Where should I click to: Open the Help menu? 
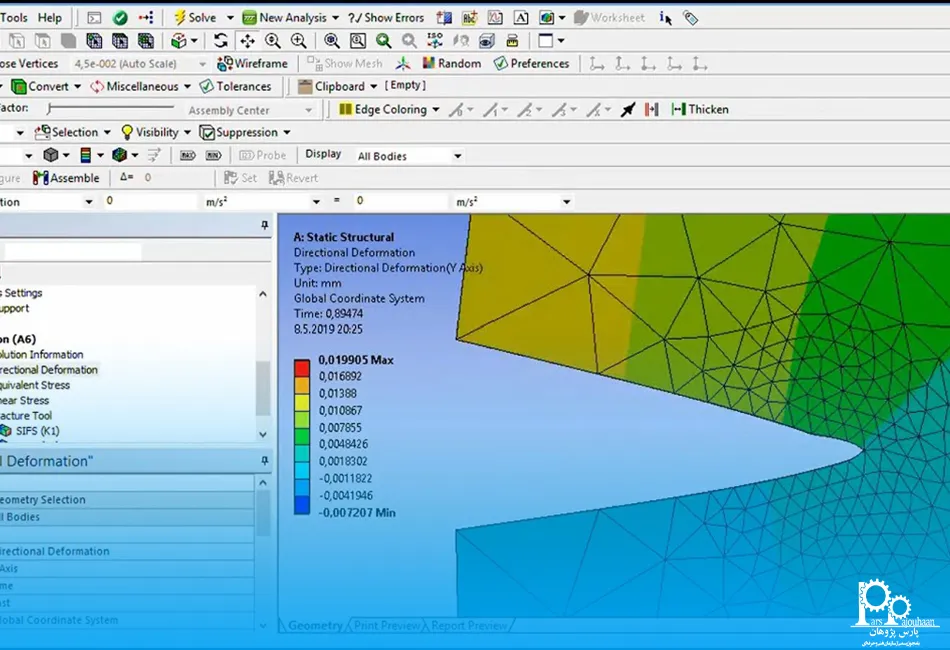point(50,18)
